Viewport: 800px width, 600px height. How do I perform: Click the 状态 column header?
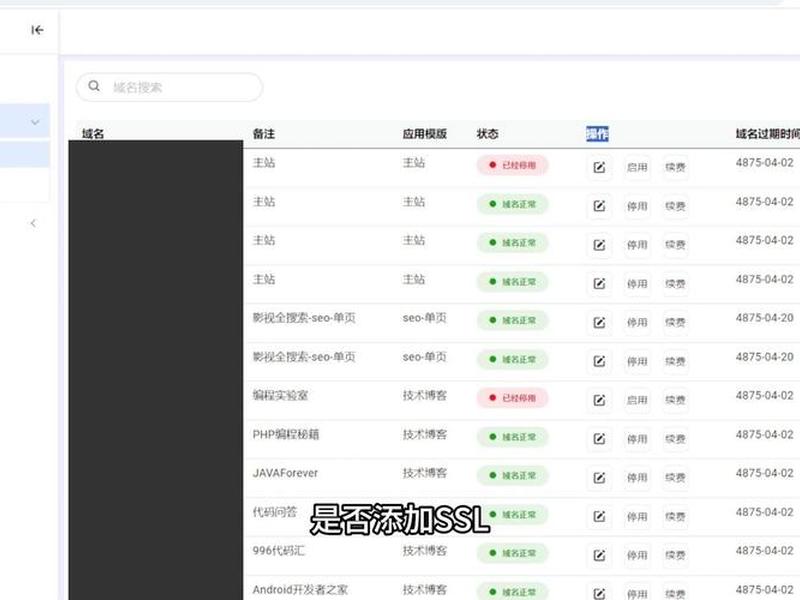pyautogui.click(x=487, y=134)
